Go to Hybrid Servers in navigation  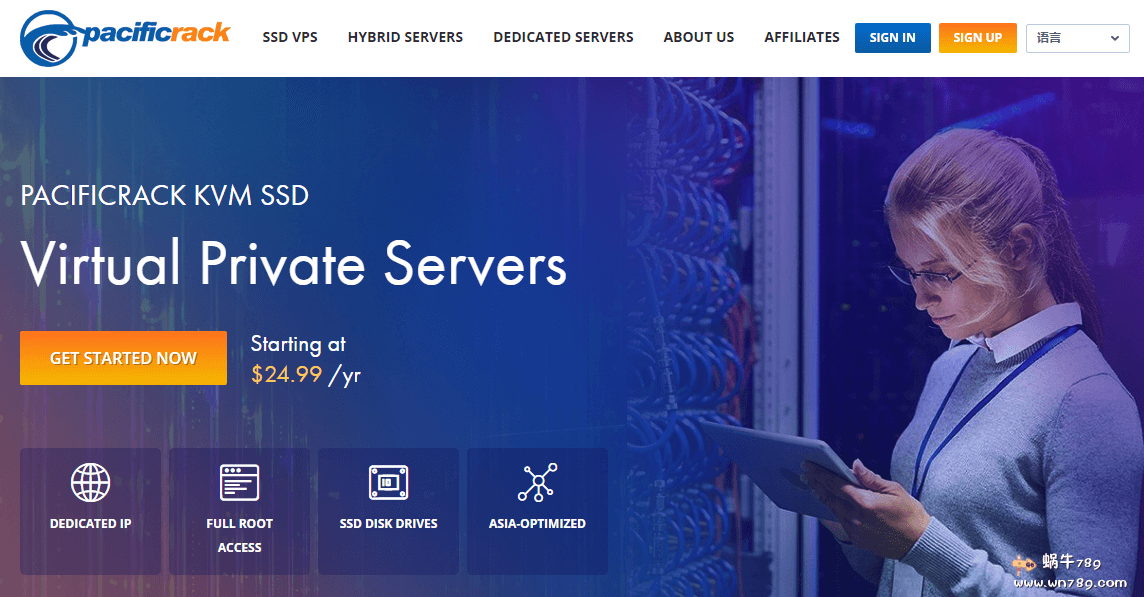[x=405, y=37]
